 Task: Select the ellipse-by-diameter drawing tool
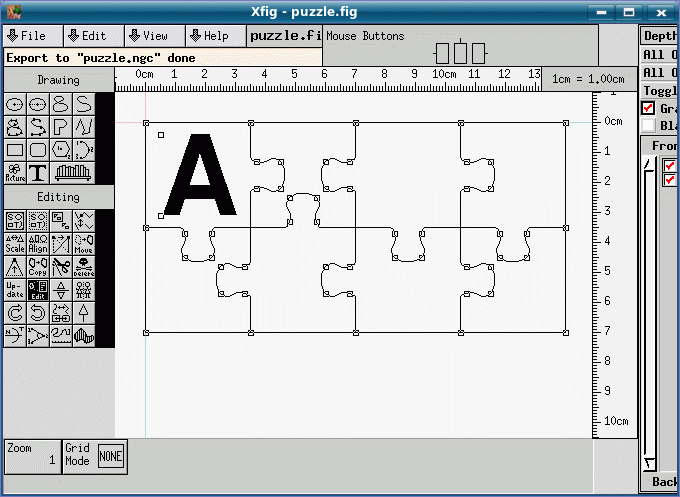pos(38,105)
